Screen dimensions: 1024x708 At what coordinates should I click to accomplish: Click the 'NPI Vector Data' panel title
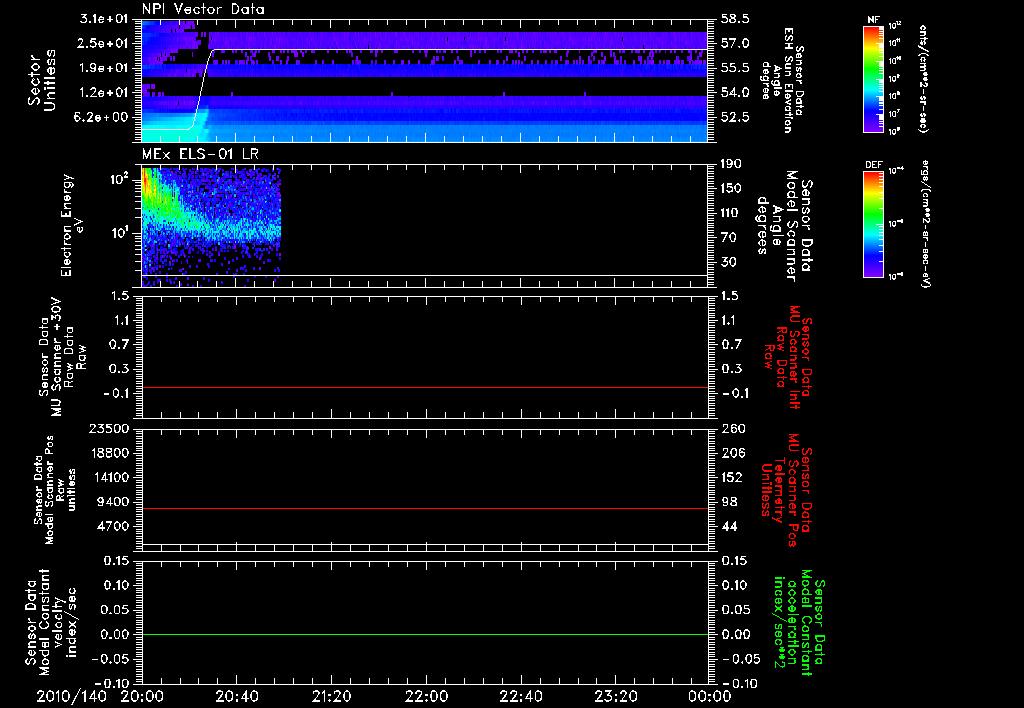(203, 9)
